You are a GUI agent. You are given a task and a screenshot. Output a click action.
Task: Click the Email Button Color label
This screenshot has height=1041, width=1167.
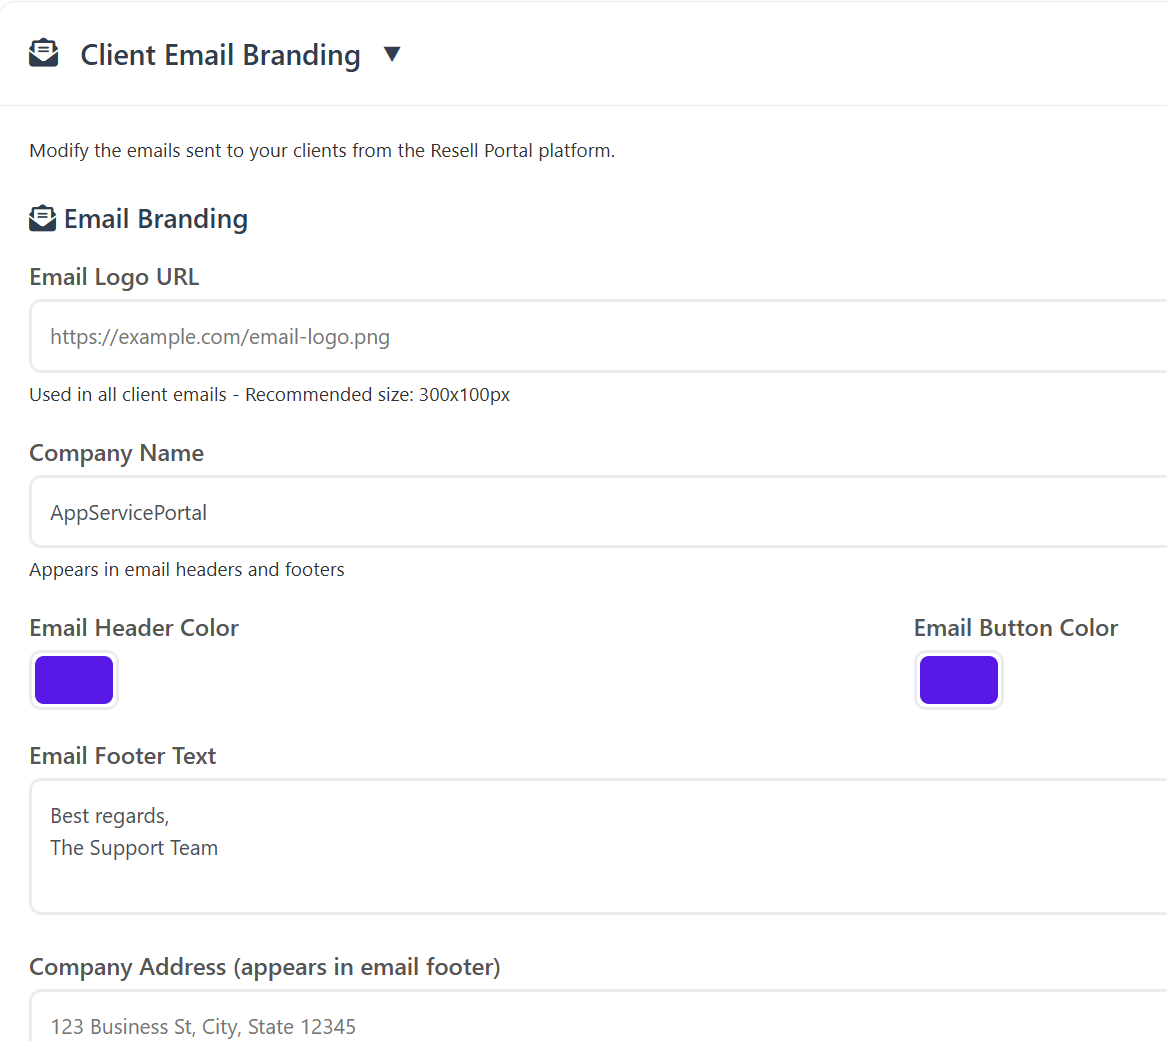click(x=1015, y=628)
